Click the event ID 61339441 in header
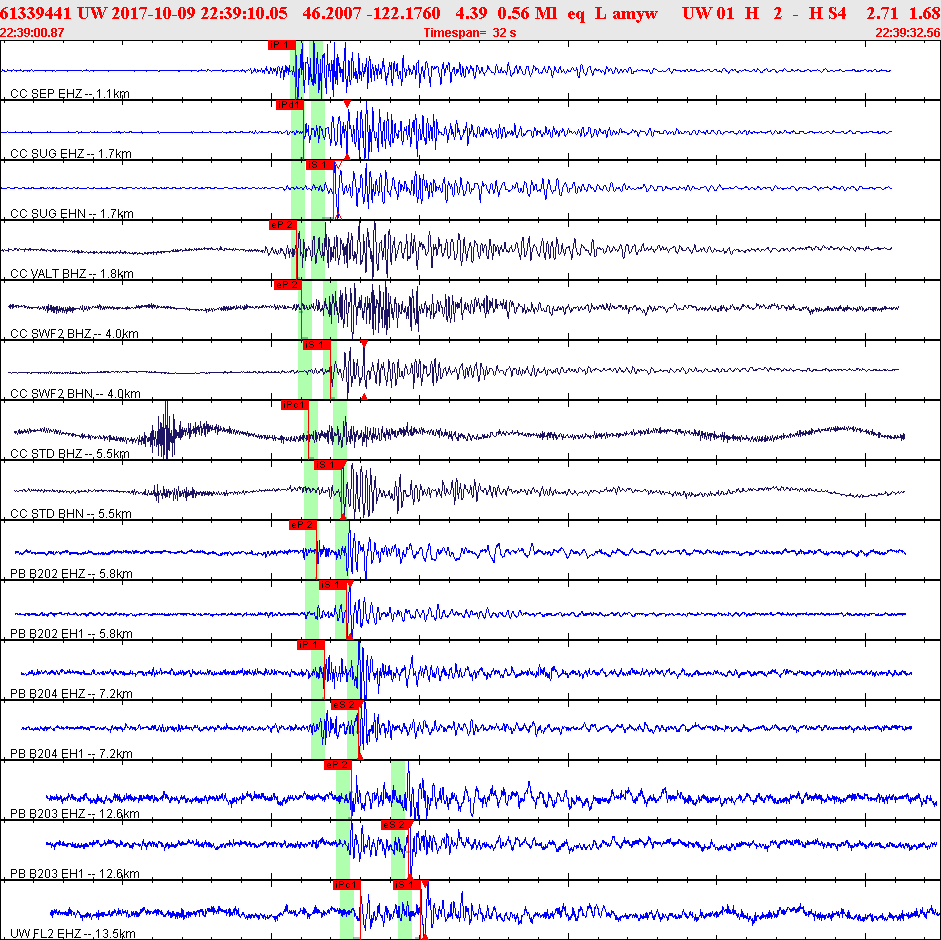 35,13
